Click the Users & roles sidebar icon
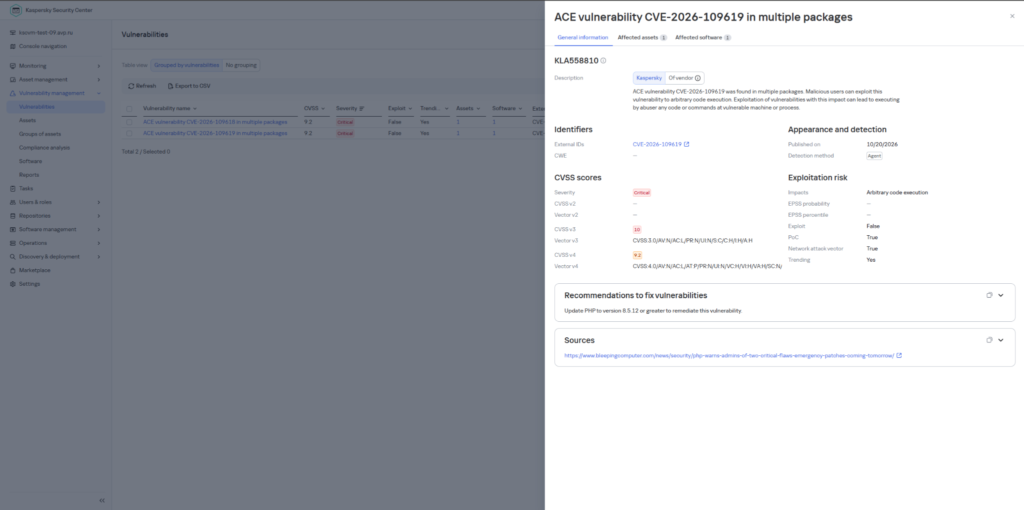 (13, 202)
